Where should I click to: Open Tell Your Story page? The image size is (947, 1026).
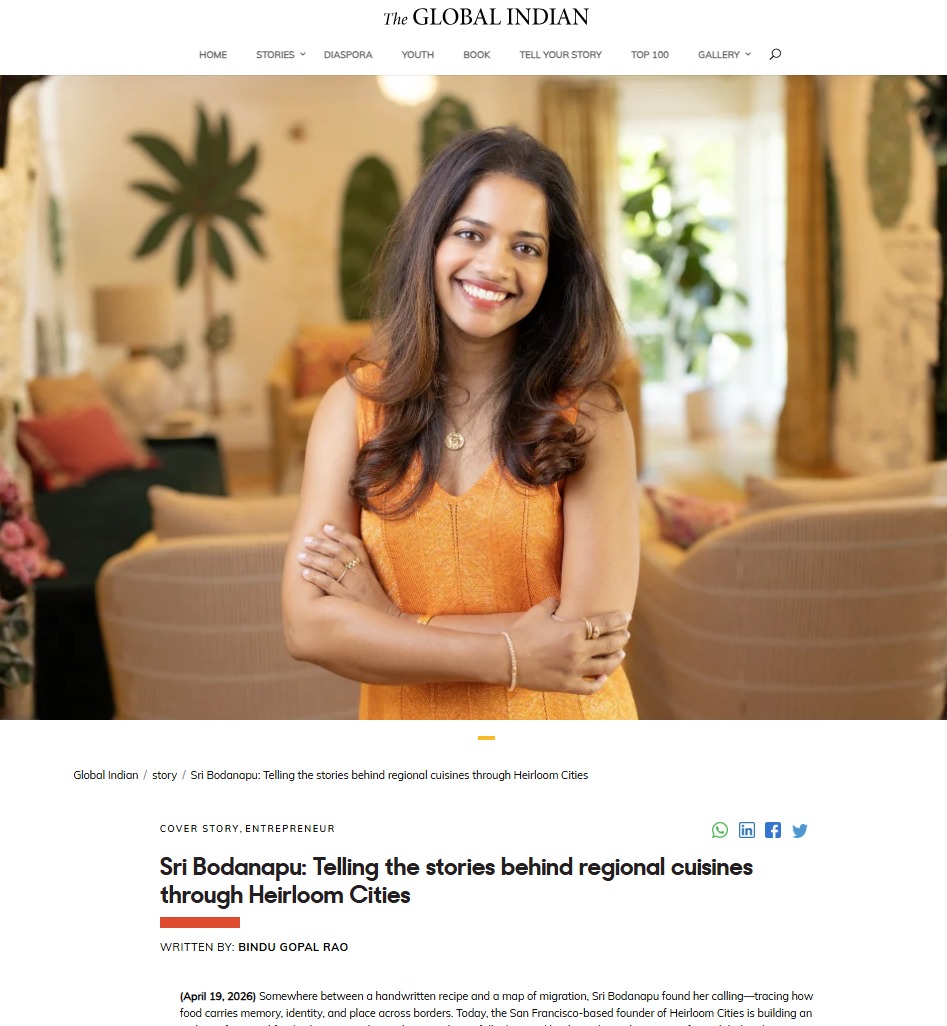coord(560,55)
